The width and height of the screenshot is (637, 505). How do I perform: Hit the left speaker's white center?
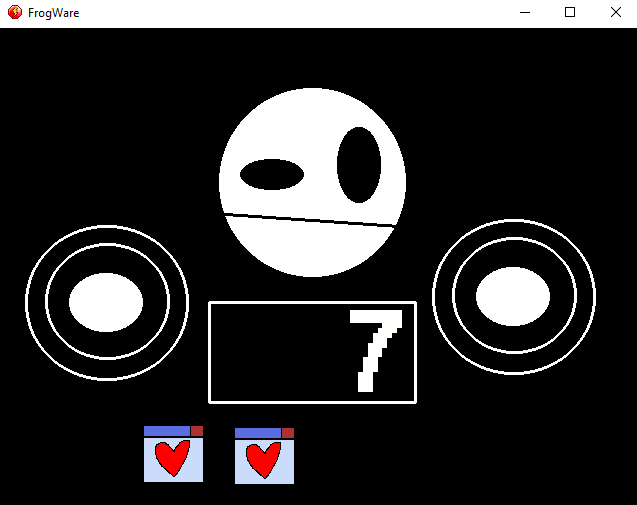tap(106, 302)
